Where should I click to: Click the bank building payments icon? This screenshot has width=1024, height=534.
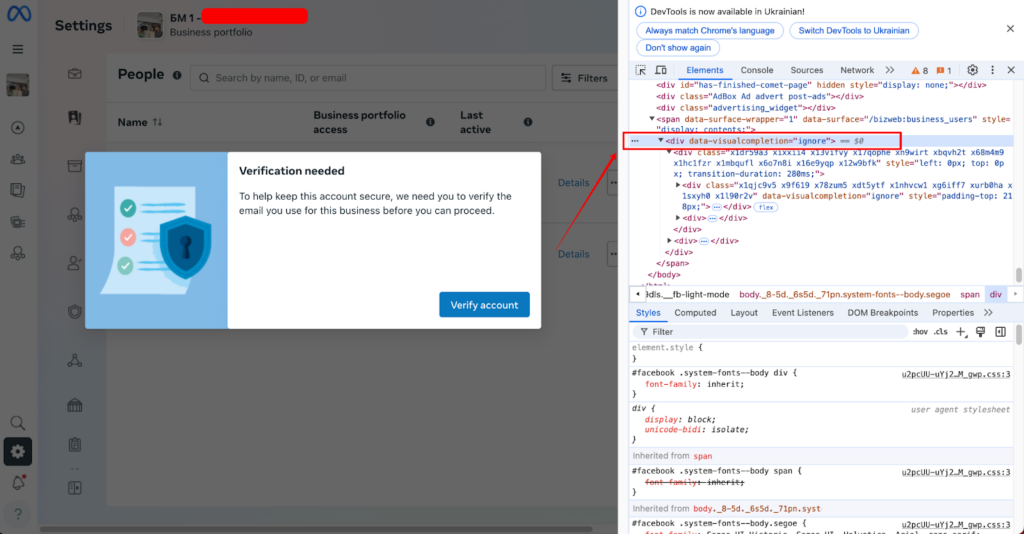[x=75, y=405]
